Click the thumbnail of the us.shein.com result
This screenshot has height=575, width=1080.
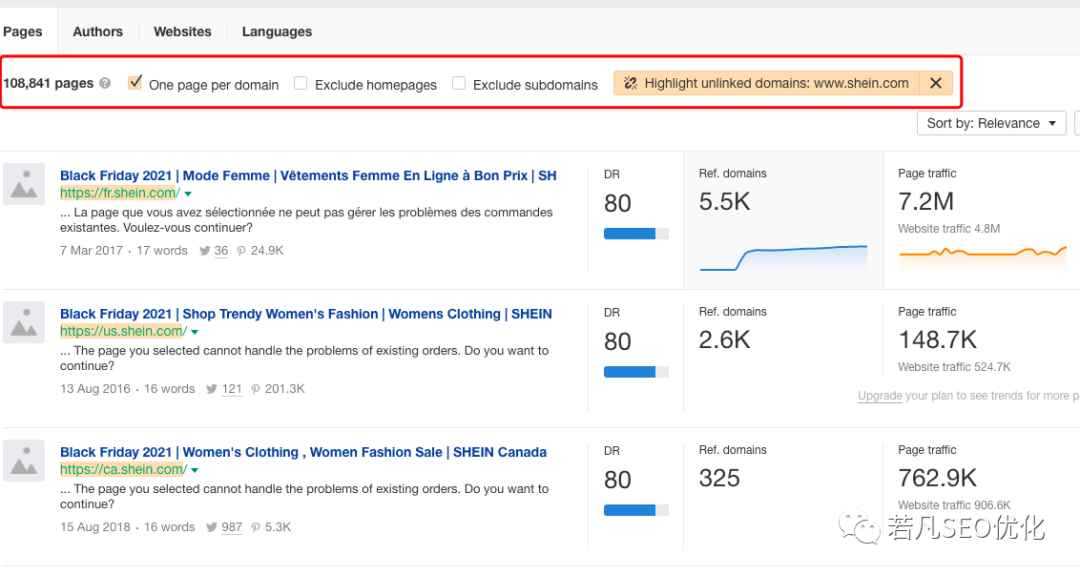click(x=23, y=322)
